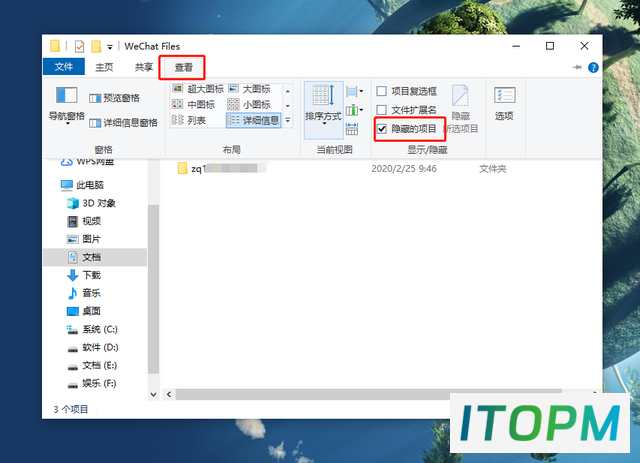This screenshot has width=640, height=463.
Task: Select 文档 (E:) drive
Action: [x=91, y=365]
